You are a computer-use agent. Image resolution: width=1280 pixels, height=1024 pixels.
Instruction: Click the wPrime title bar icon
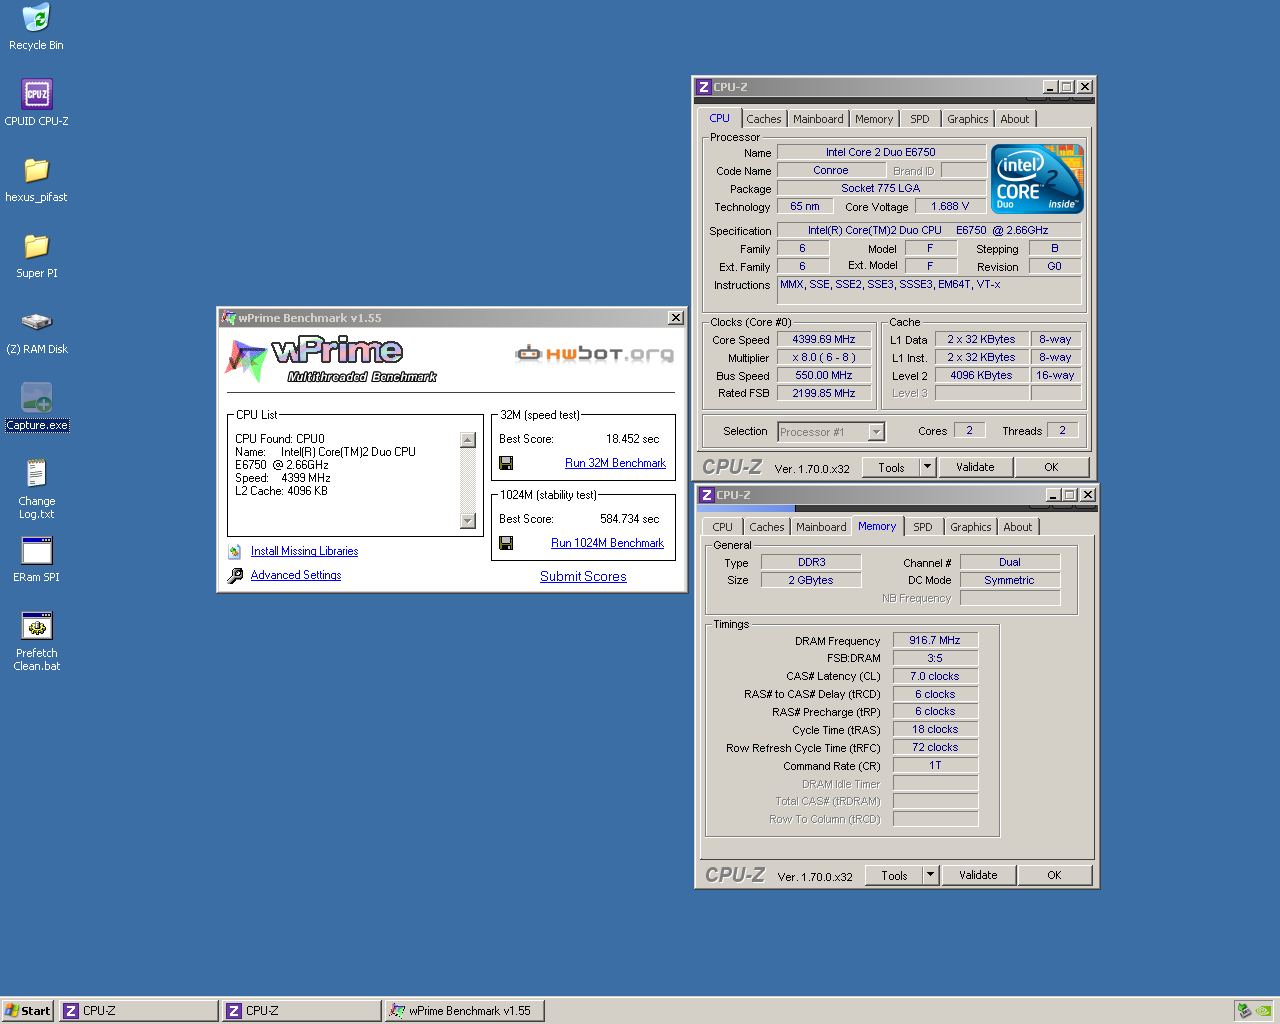[228, 318]
